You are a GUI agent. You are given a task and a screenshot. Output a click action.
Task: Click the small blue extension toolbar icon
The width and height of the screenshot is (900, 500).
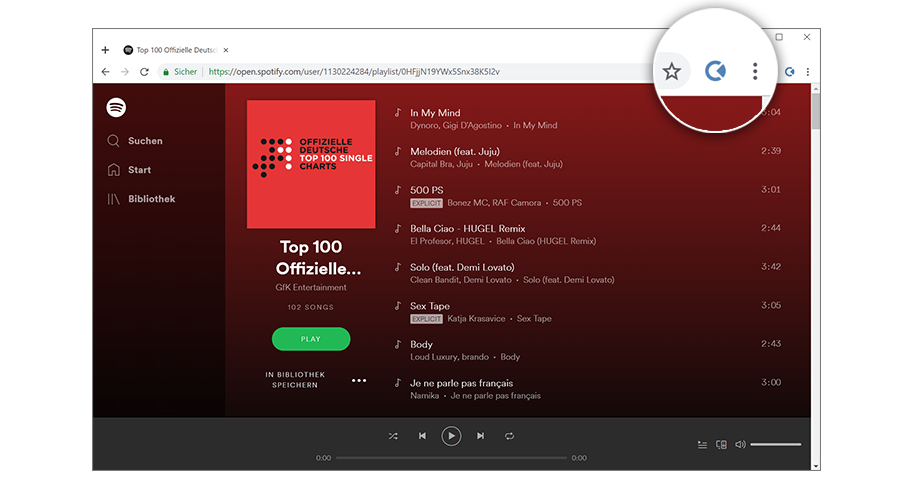790,72
